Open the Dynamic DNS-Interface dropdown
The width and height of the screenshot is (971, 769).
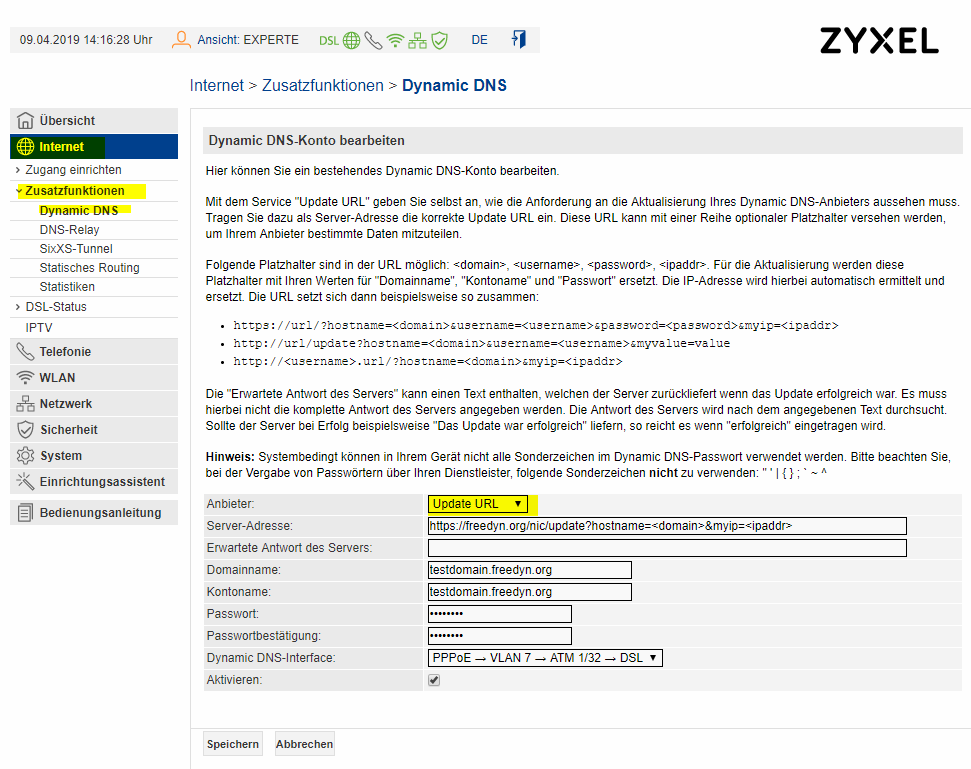pyautogui.click(x=545, y=658)
